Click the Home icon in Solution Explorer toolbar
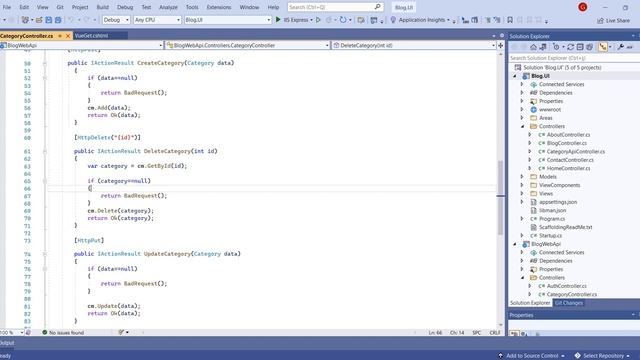 click(x=533, y=47)
